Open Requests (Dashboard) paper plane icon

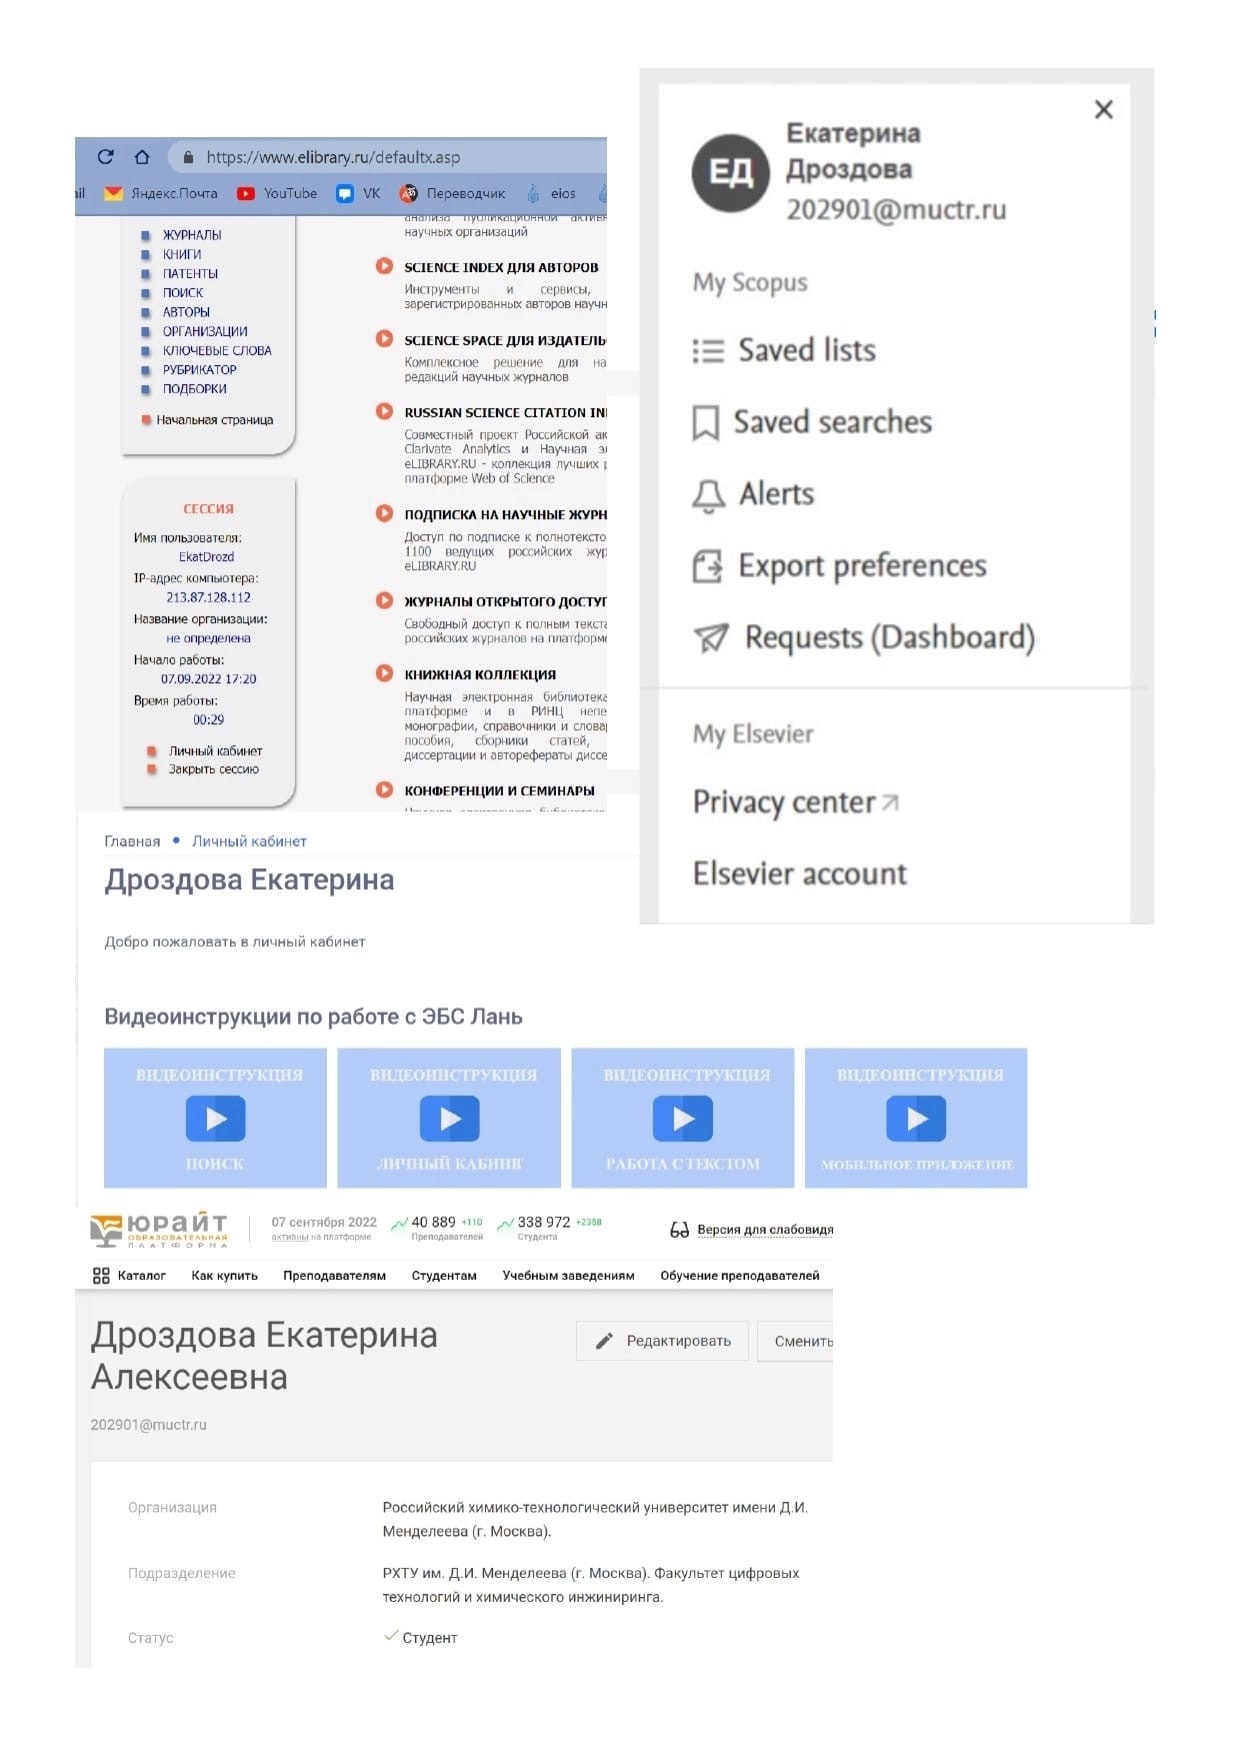pos(711,638)
